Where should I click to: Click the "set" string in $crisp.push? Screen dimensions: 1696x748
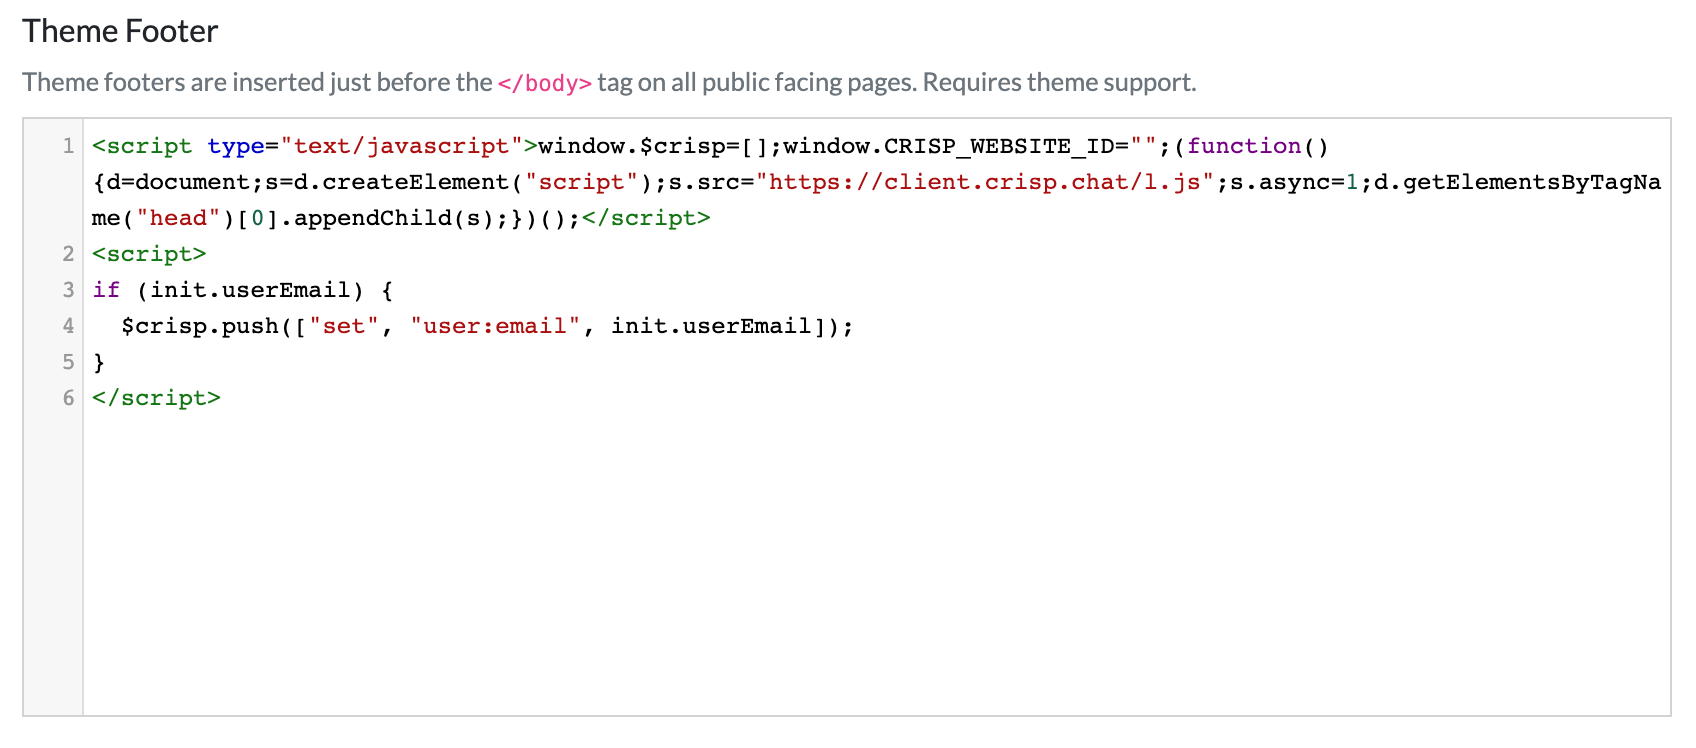coord(344,326)
